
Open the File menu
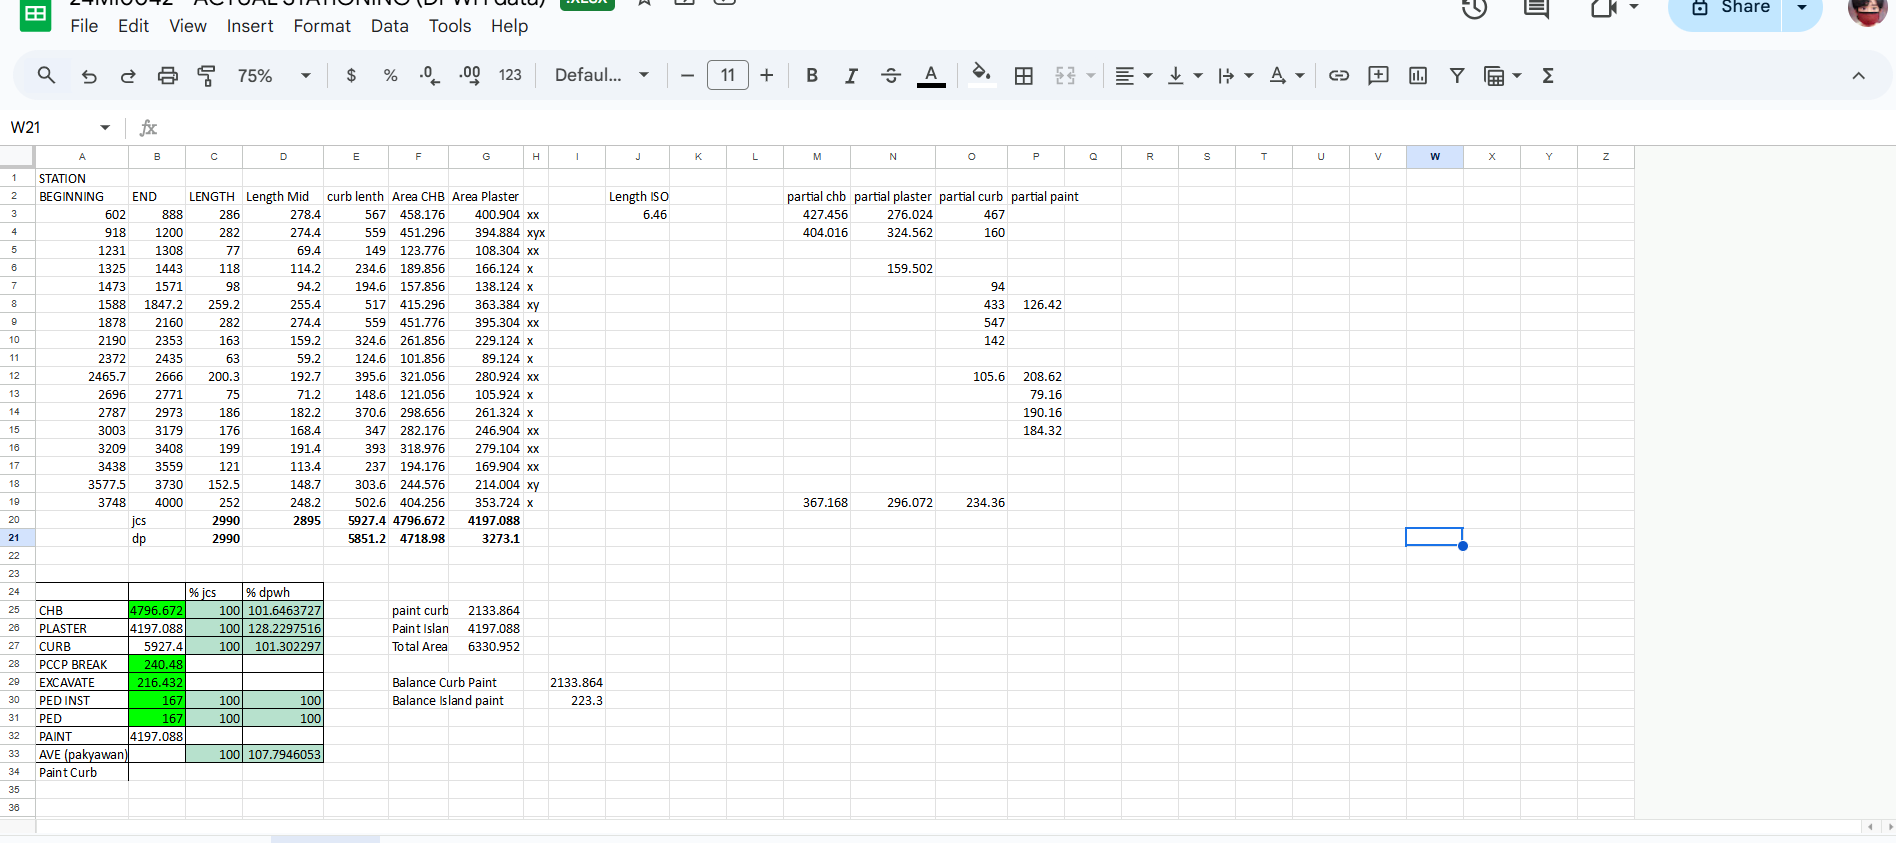84,26
